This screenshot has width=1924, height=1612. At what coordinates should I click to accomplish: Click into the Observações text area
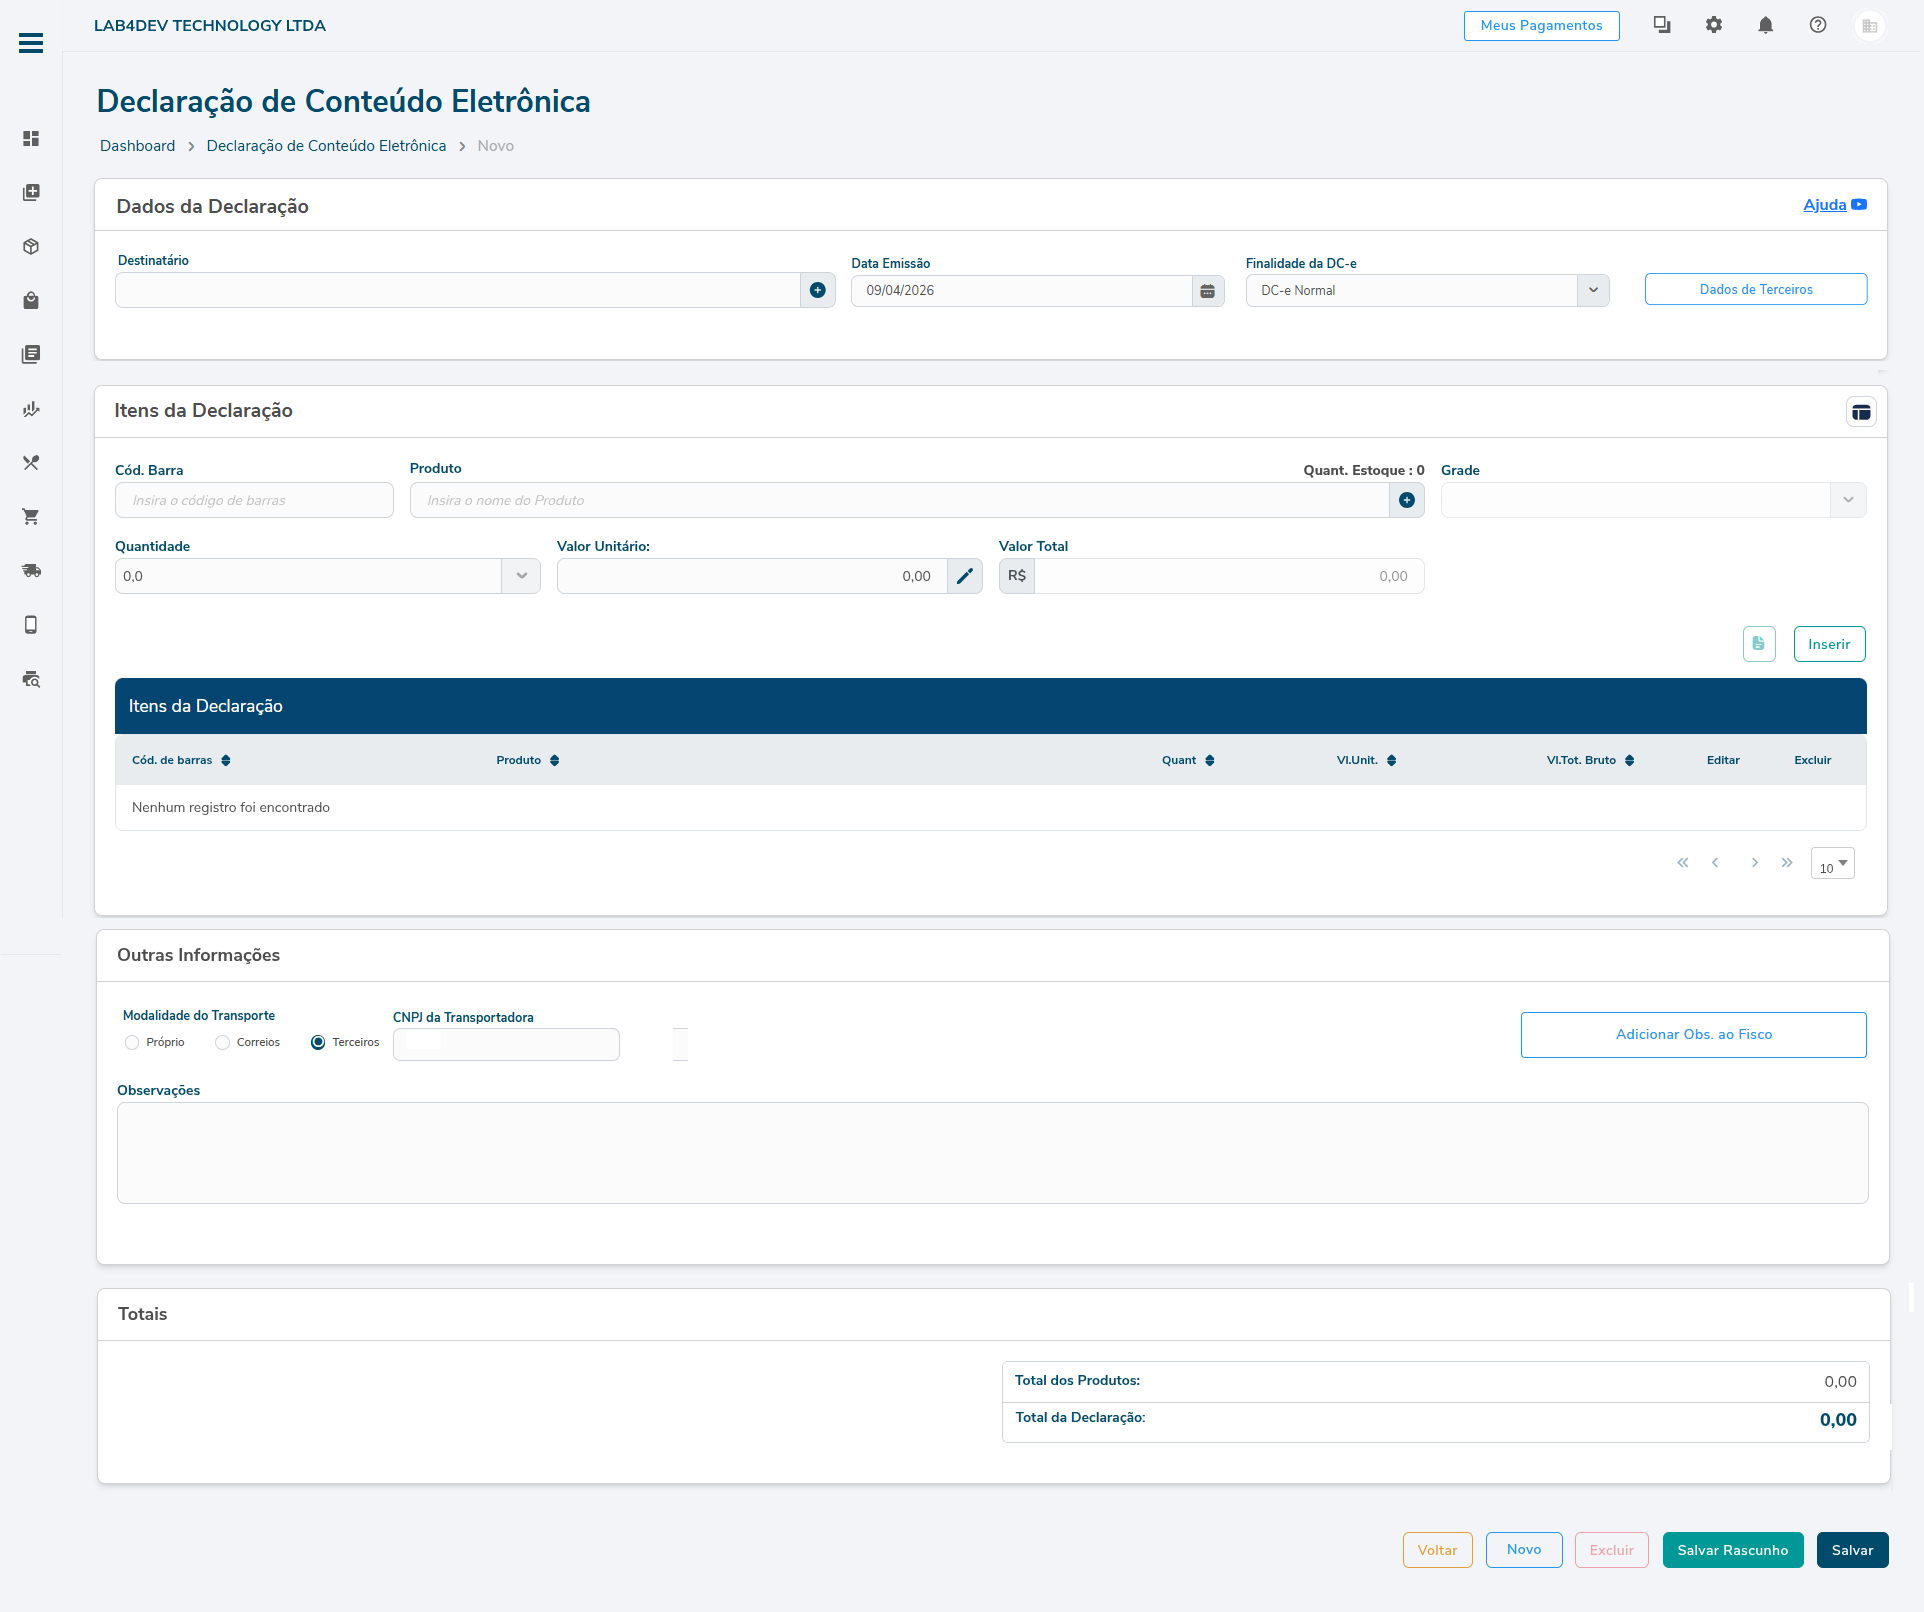pyautogui.click(x=992, y=1153)
